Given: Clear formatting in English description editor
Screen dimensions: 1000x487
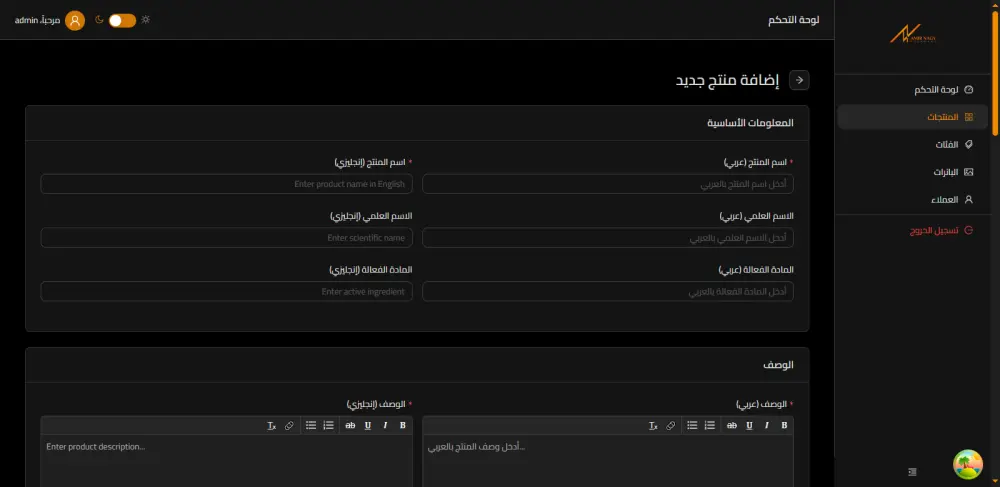Looking at the screenshot, I should (272, 426).
